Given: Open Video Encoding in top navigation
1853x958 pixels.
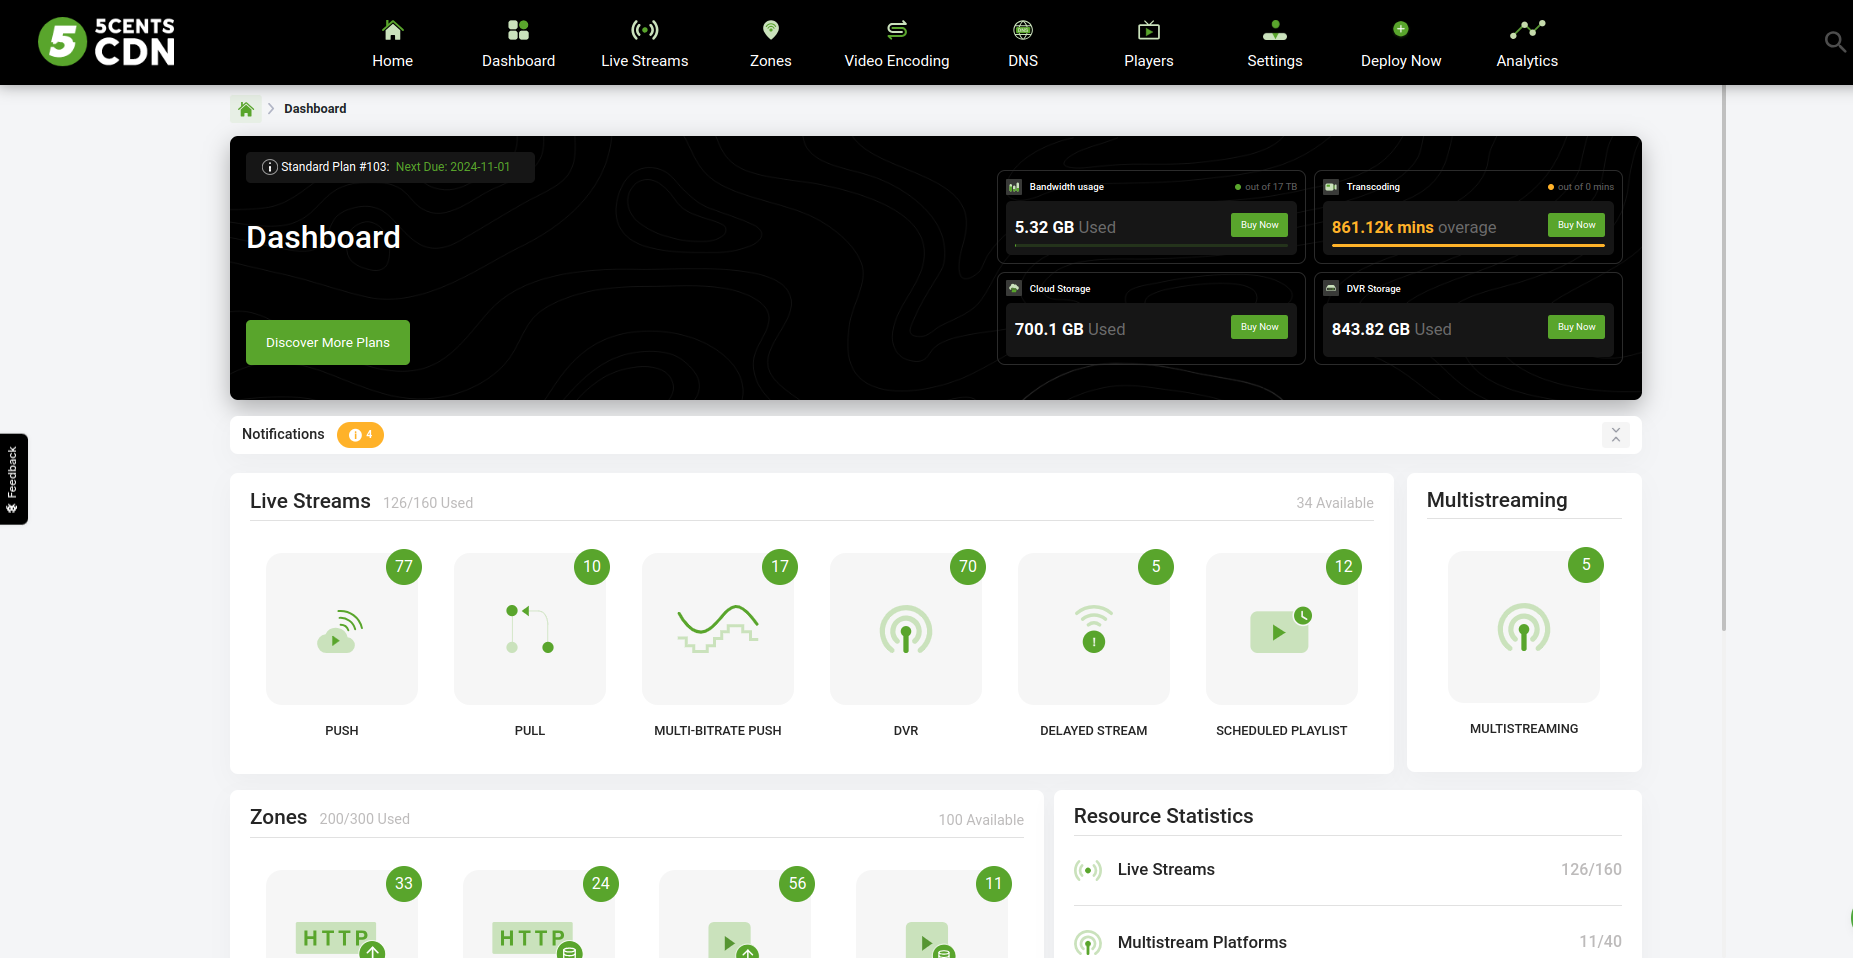Looking at the screenshot, I should coord(897,44).
